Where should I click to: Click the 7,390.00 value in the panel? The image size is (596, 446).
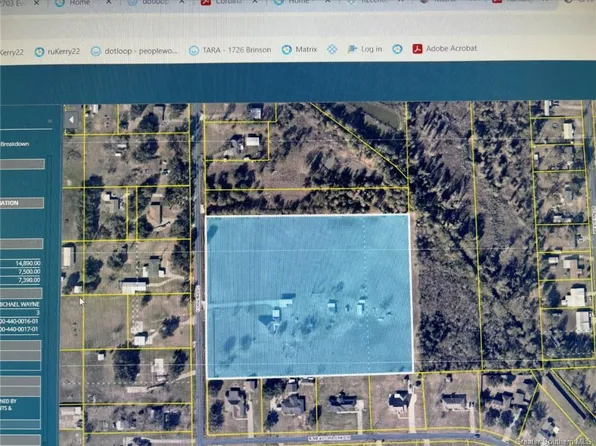coord(29,280)
